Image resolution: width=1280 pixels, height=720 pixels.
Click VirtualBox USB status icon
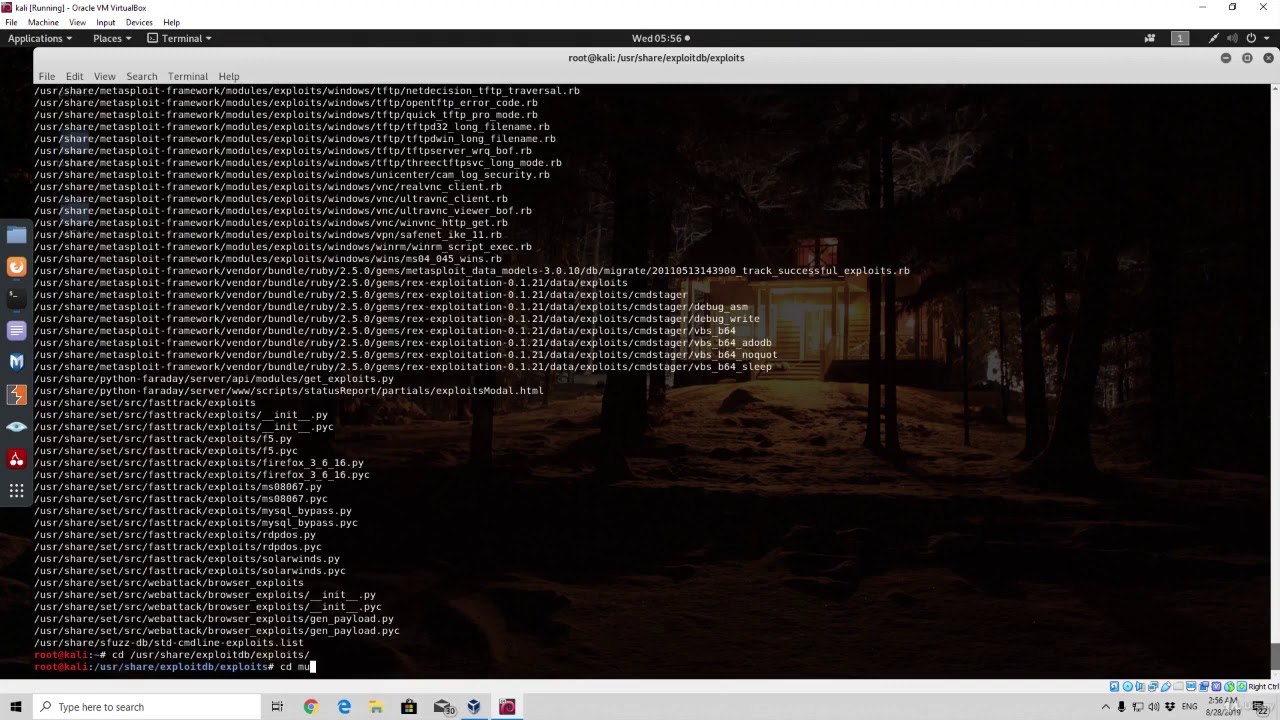coord(1166,686)
